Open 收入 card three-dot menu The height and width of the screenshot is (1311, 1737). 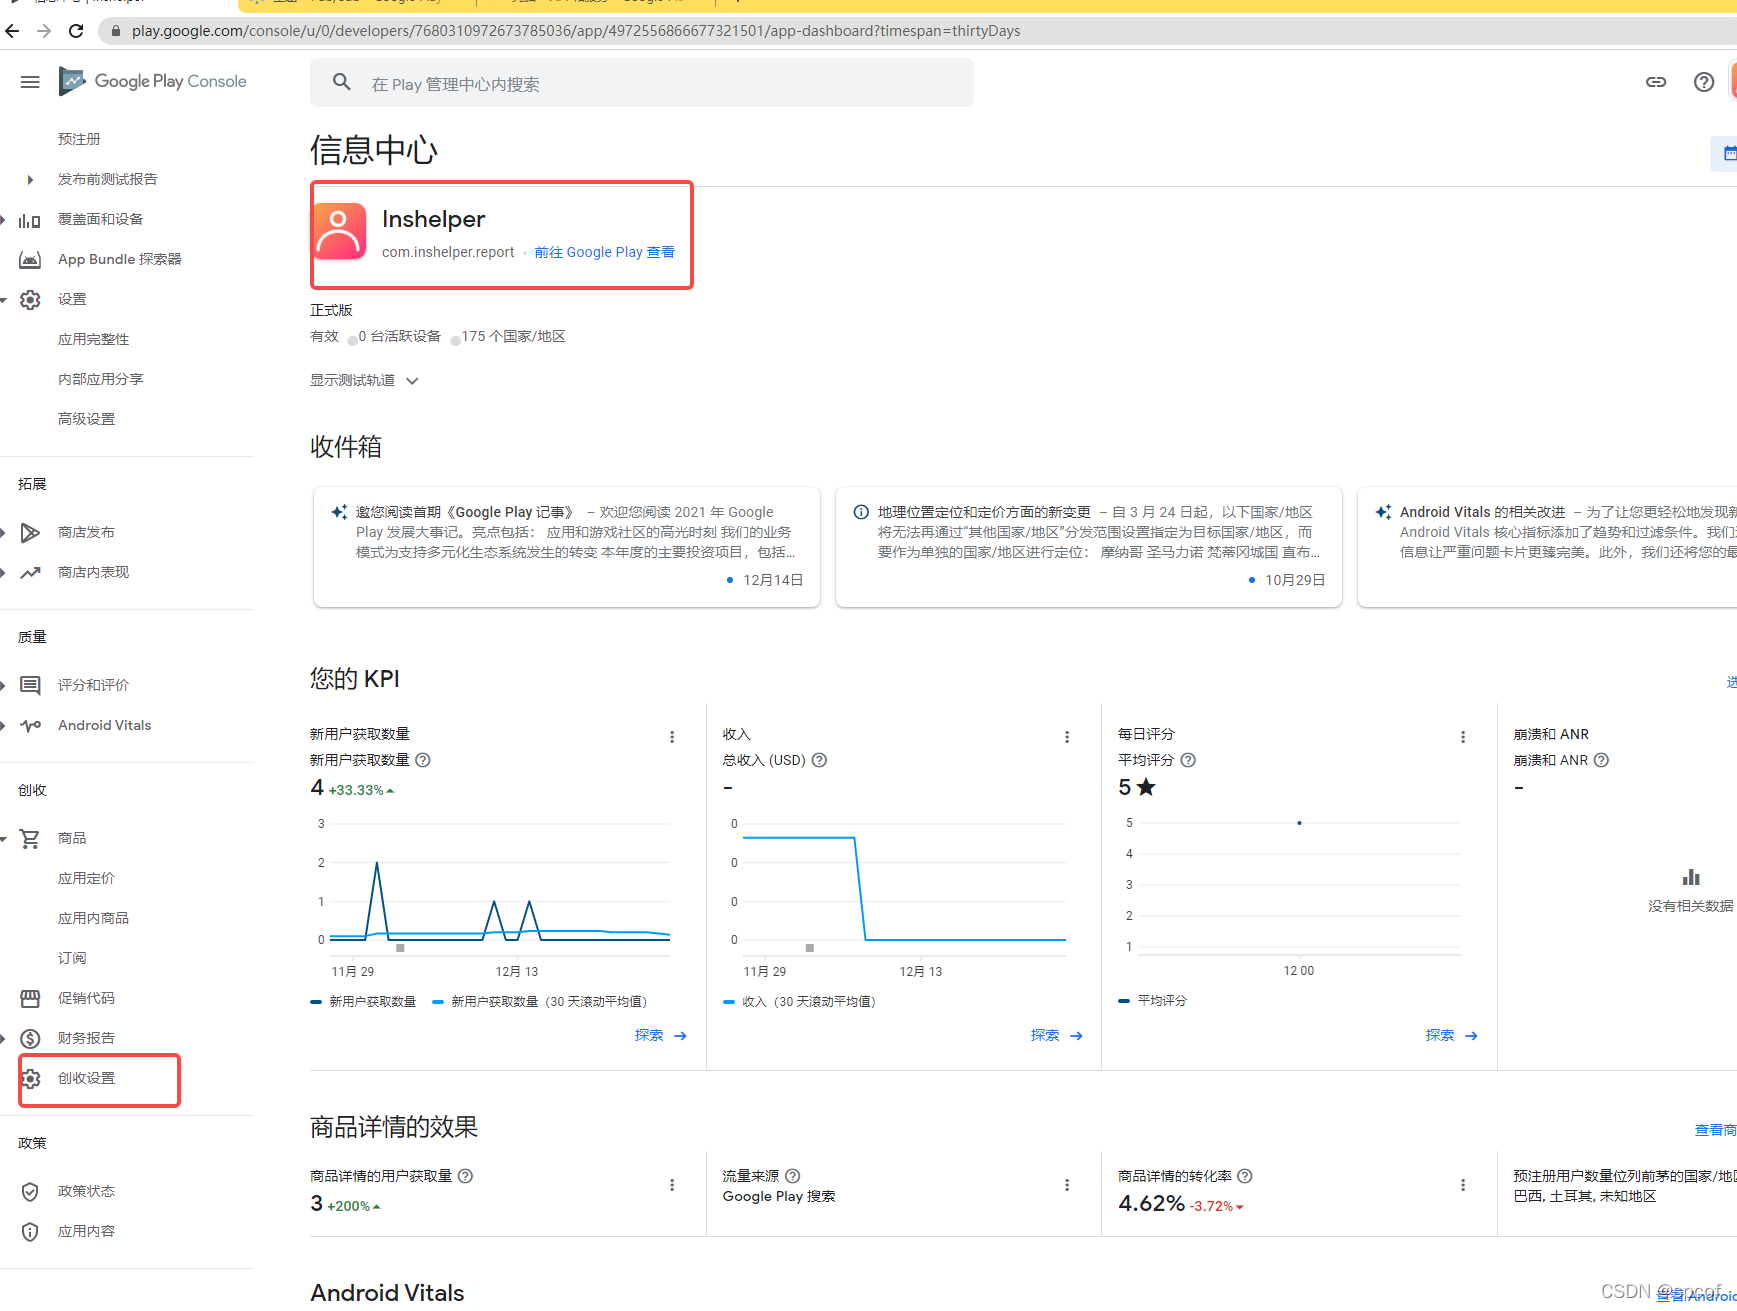point(1067,737)
